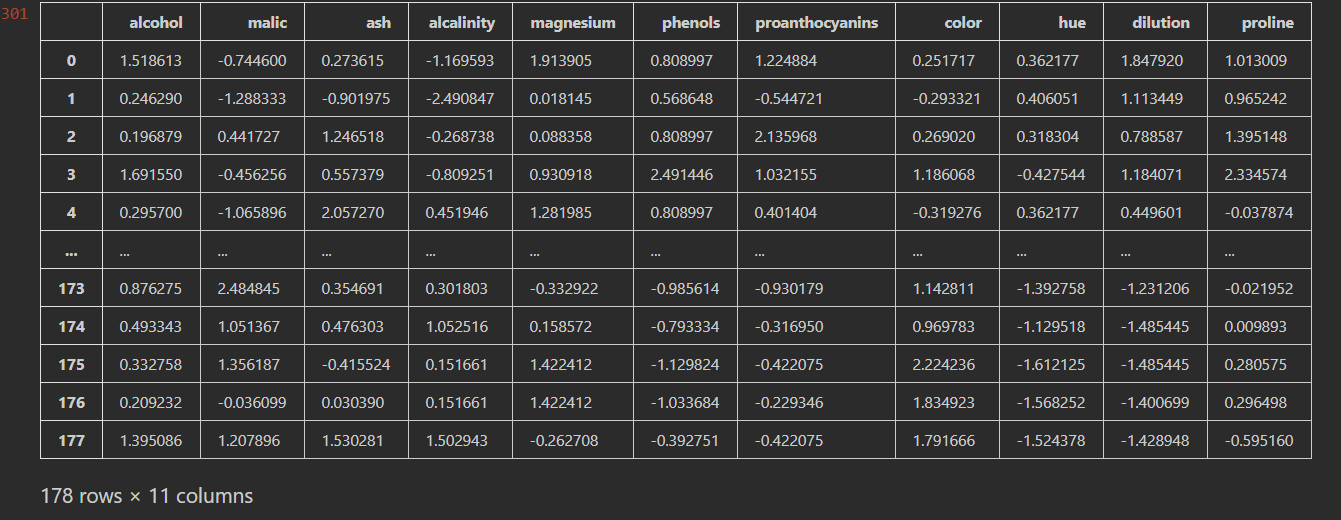The width and height of the screenshot is (1341, 520).
Task: Click the ellipsis row index cell
Action: click(x=71, y=251)
